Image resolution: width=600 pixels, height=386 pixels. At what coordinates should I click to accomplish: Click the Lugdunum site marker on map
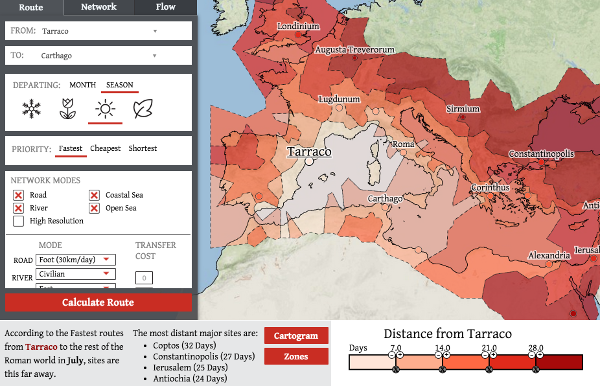339,108
